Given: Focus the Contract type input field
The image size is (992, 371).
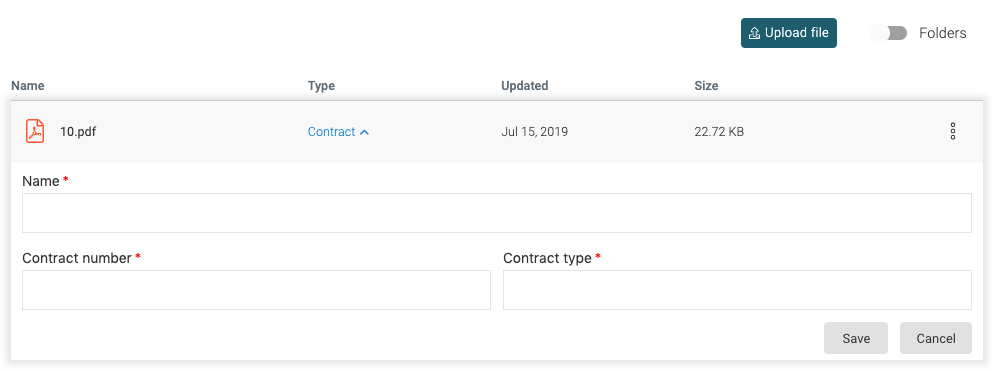Looking at the screenshot, I should [x=737, y=290].
